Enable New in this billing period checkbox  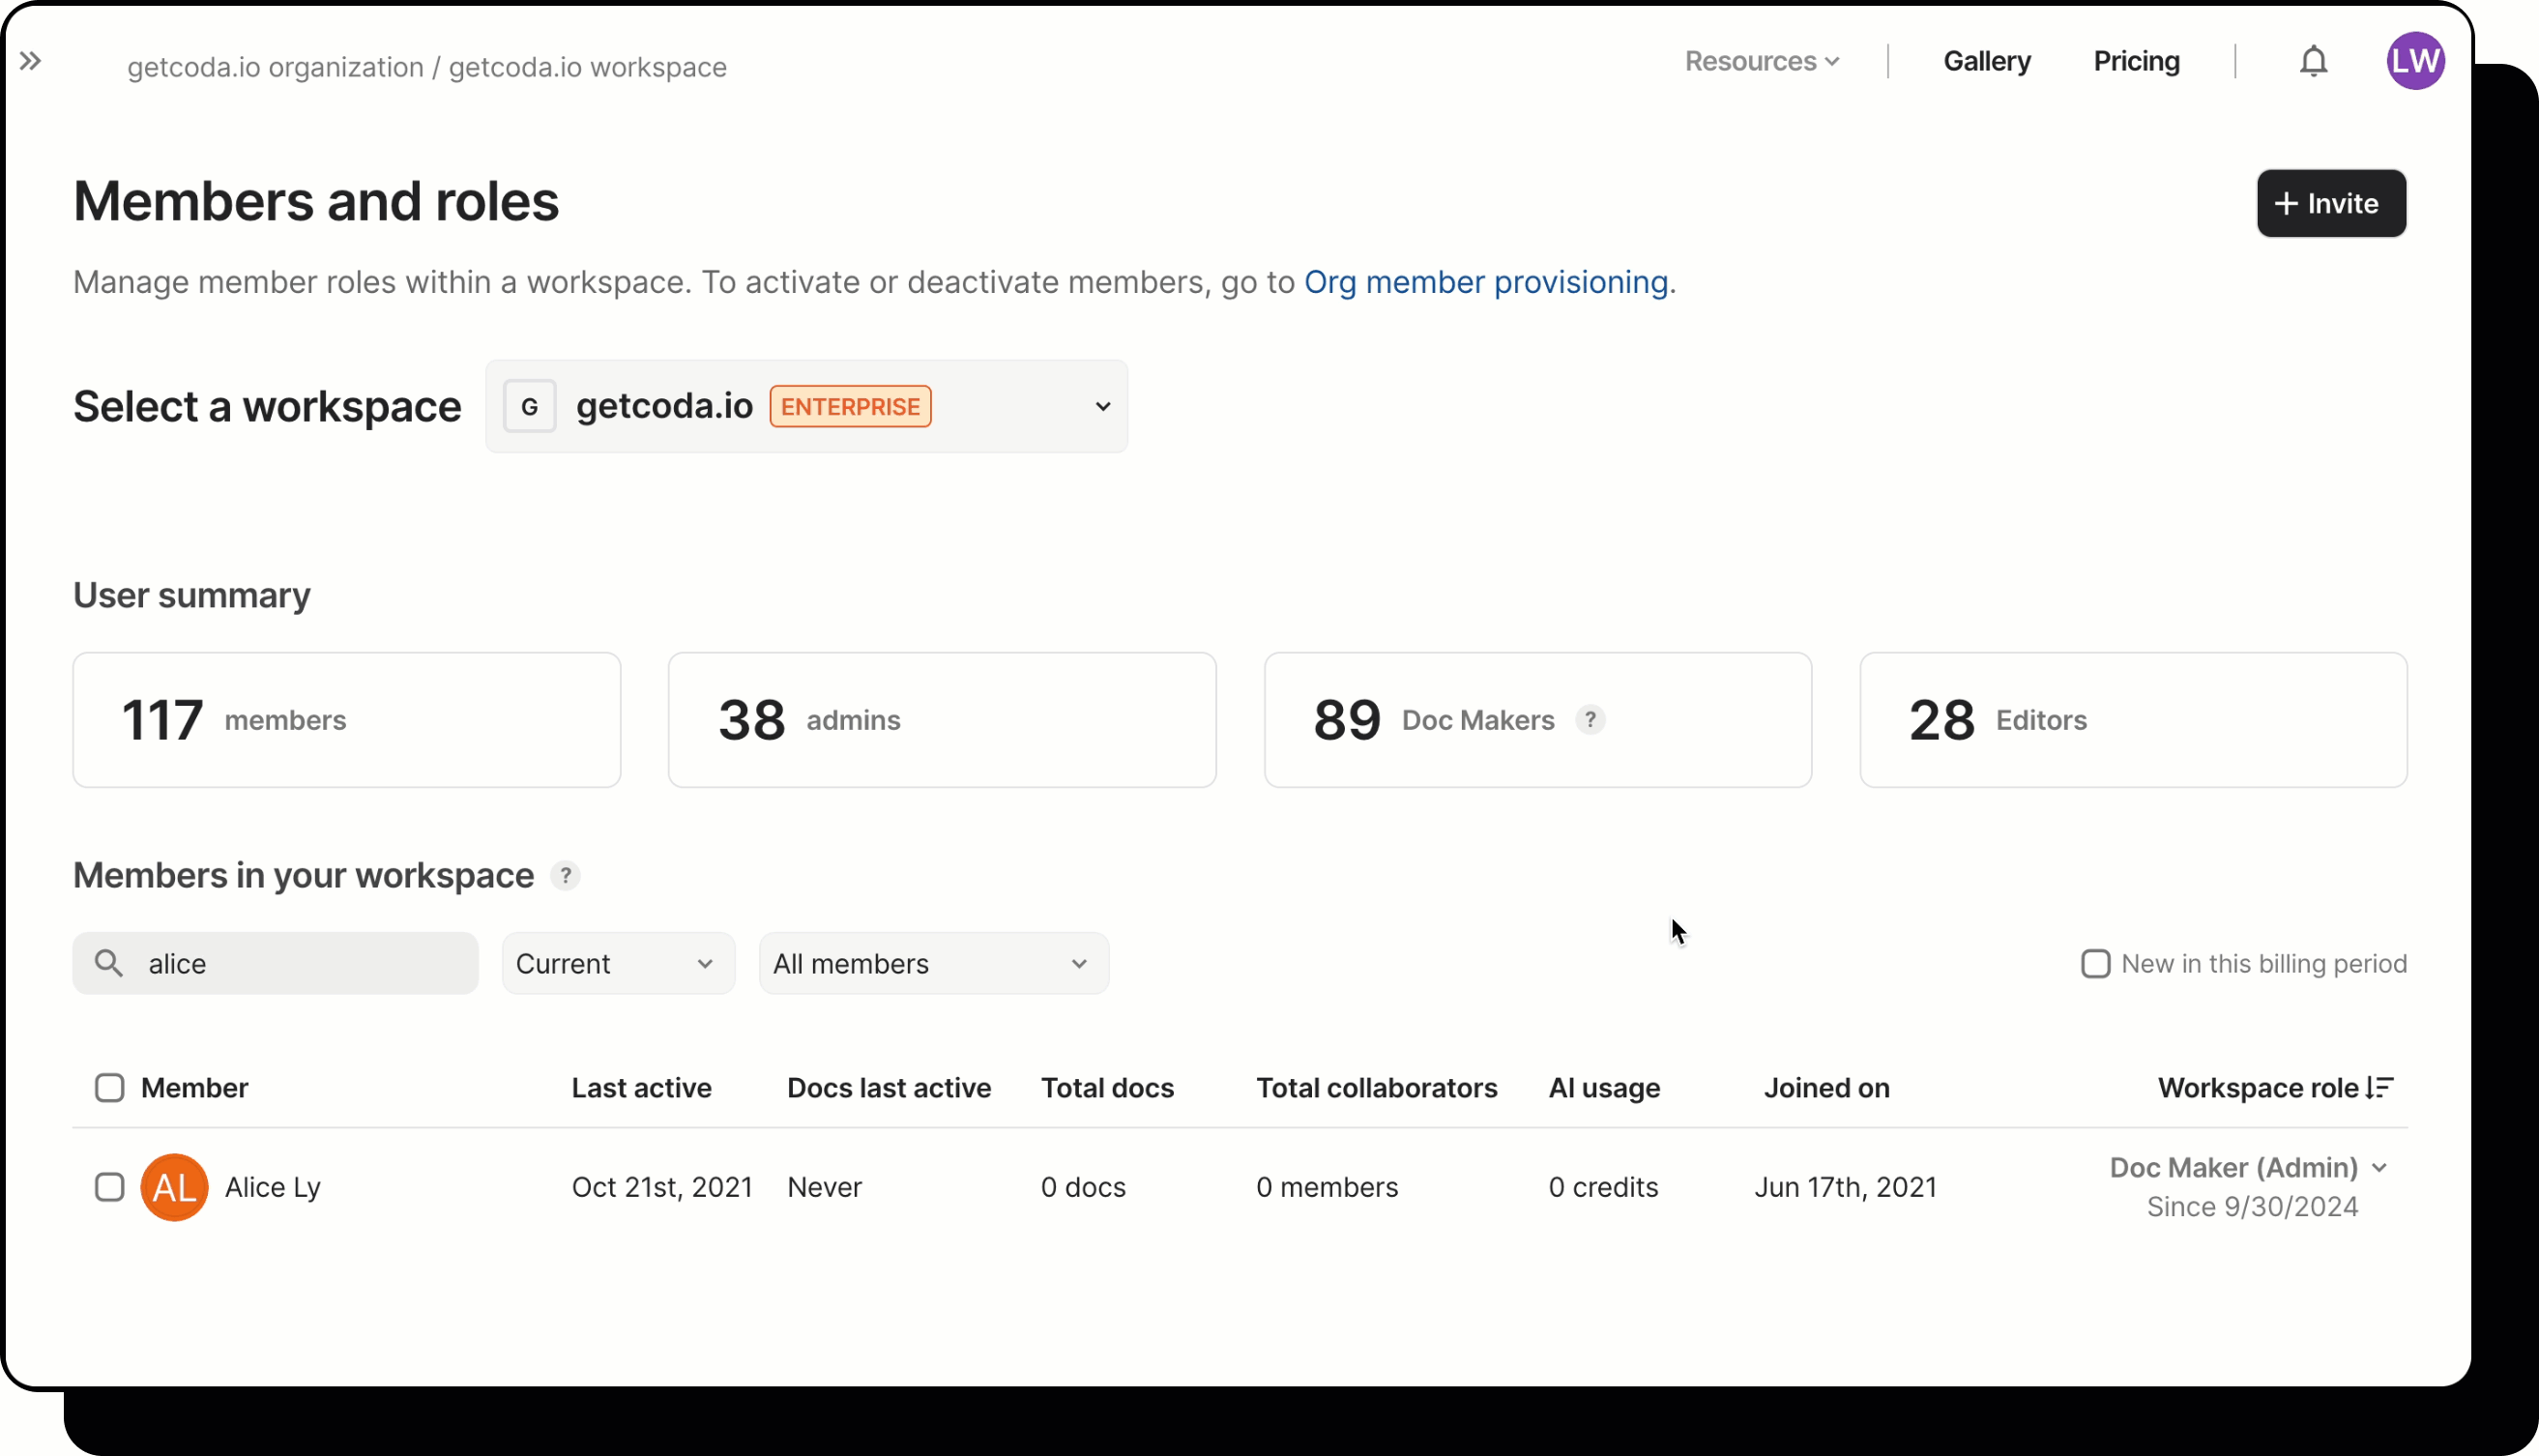pos(2095,964)
